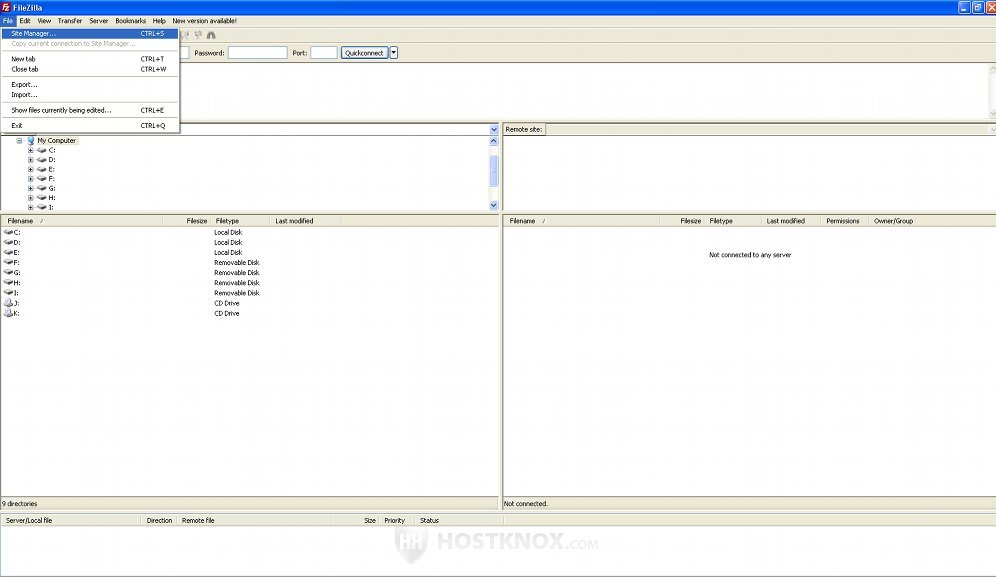This screenshot has height=577, width=996.
Task: Focus the Password input field
Action: pyautogui.click(x=258, y=53)
